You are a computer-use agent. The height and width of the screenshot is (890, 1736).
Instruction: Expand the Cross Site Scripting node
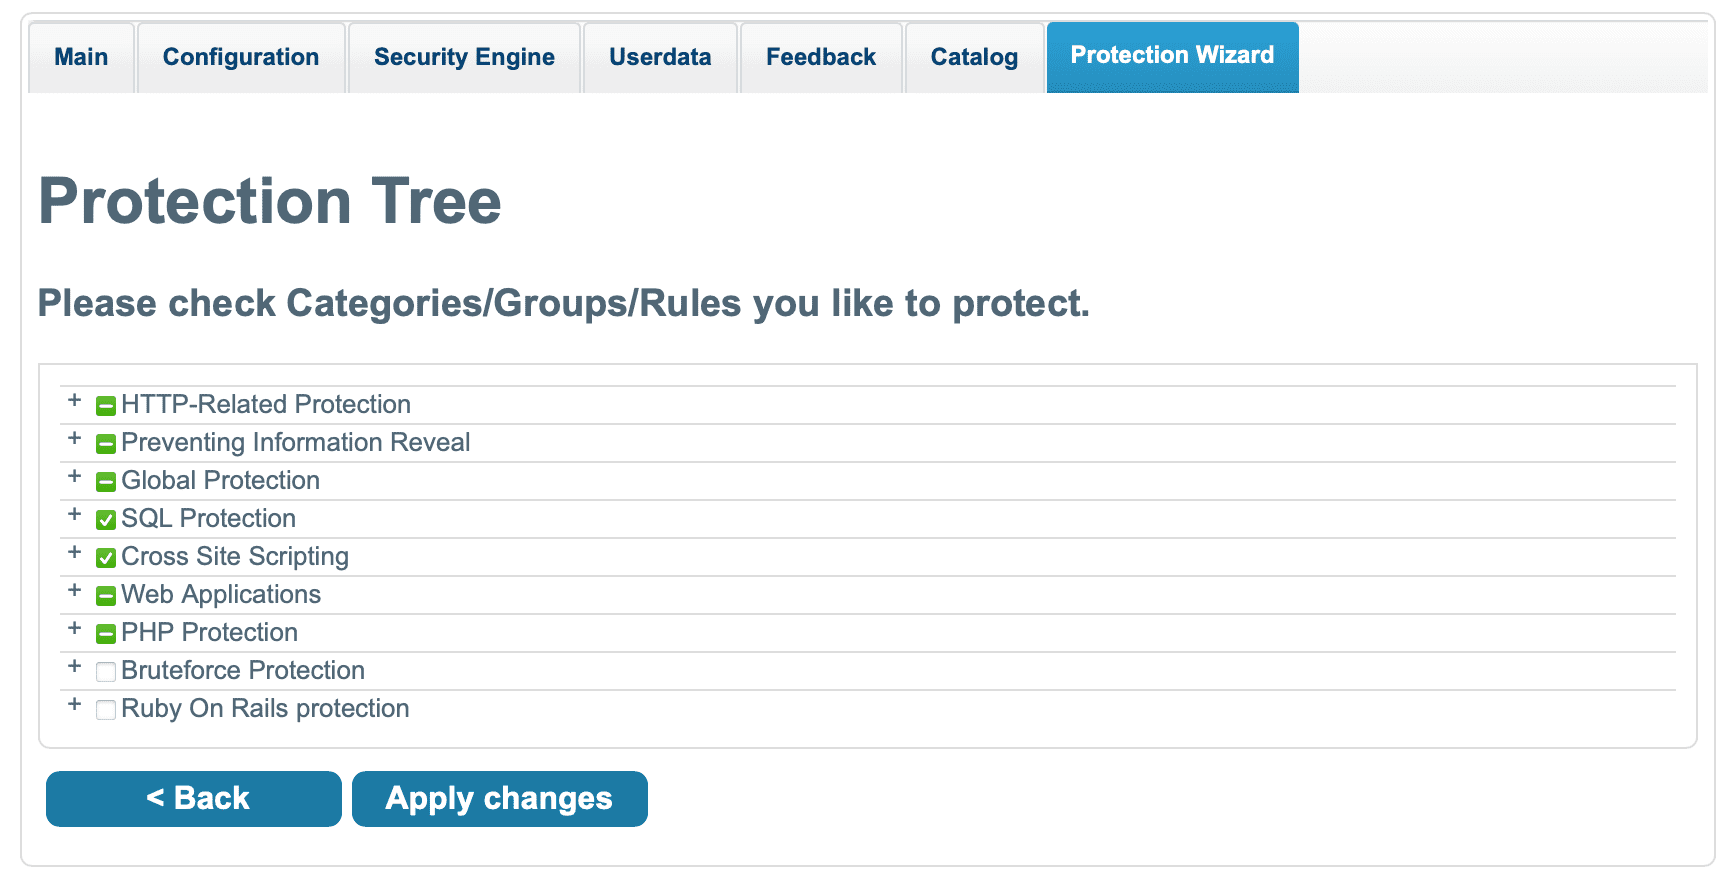click(x=74, y=553)
